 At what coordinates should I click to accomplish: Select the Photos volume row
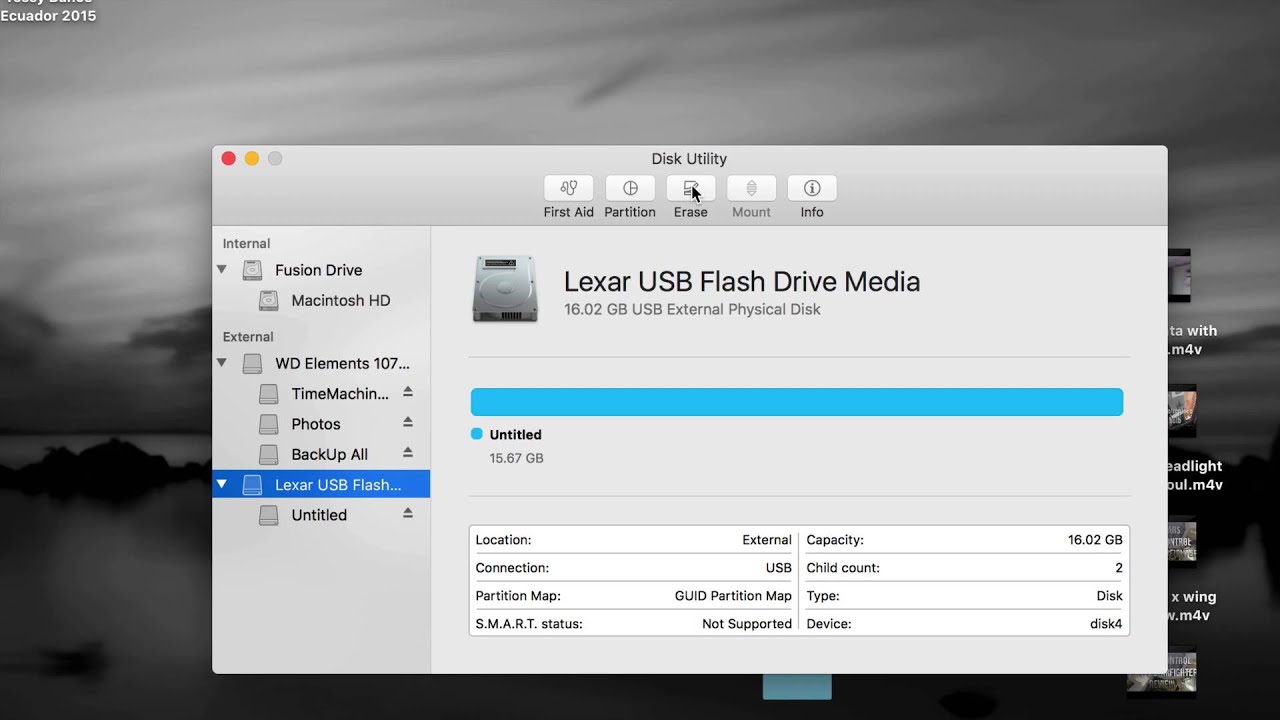tap(321, 424)
